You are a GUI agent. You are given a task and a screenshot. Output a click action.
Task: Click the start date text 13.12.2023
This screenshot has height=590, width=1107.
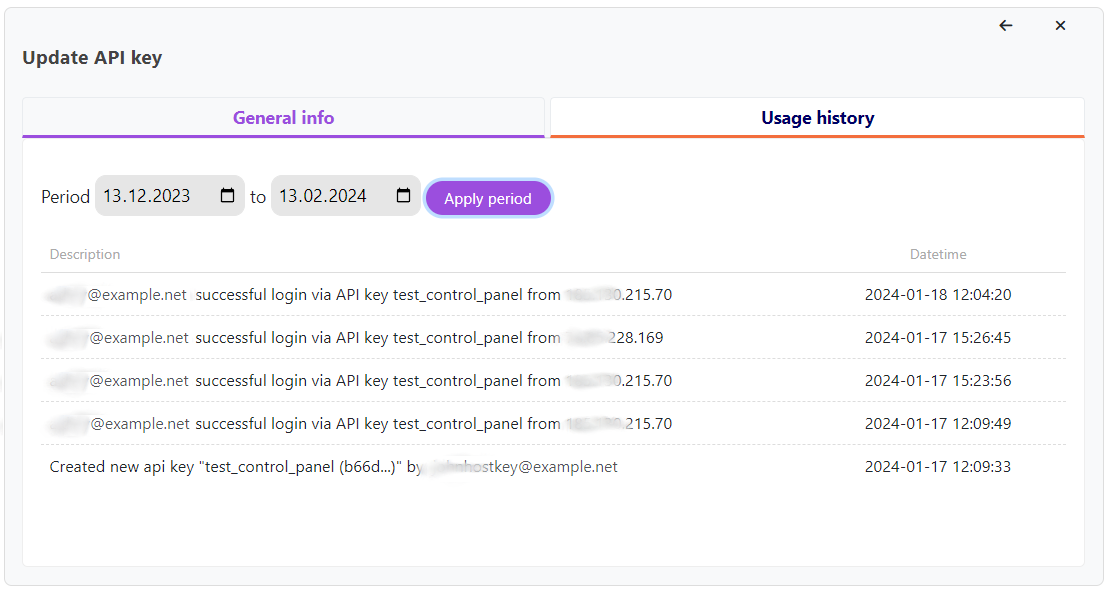tap(147, 196)
